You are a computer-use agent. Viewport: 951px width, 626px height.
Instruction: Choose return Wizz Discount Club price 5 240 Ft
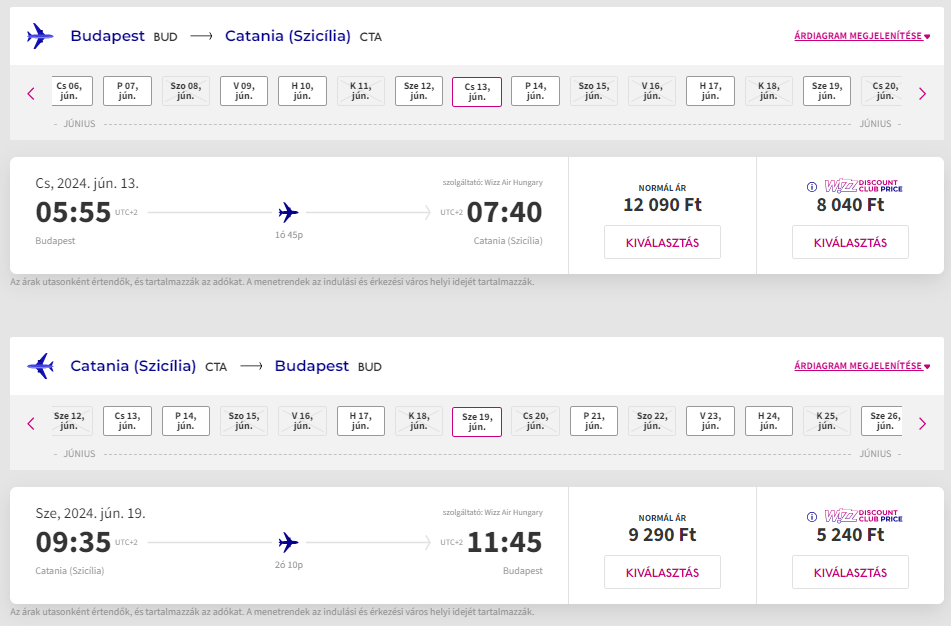pos(850,572)
